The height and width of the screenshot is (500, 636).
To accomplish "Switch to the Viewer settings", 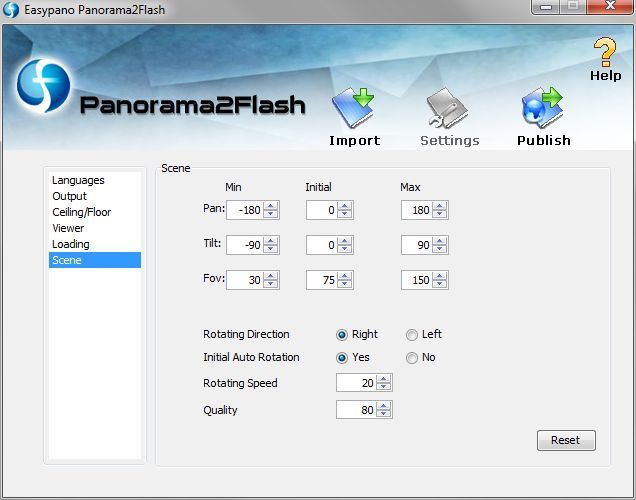I will (x=68, y=228).
